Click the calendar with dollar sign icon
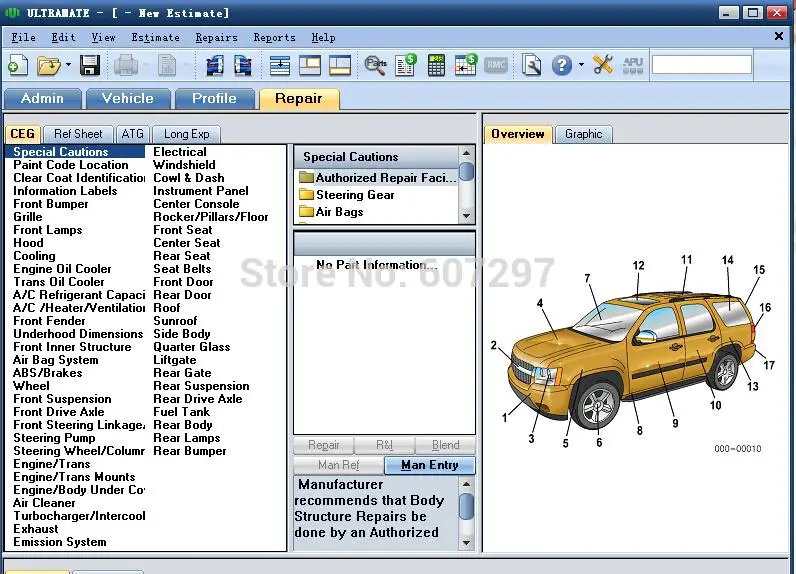 [x=466, y=64]
